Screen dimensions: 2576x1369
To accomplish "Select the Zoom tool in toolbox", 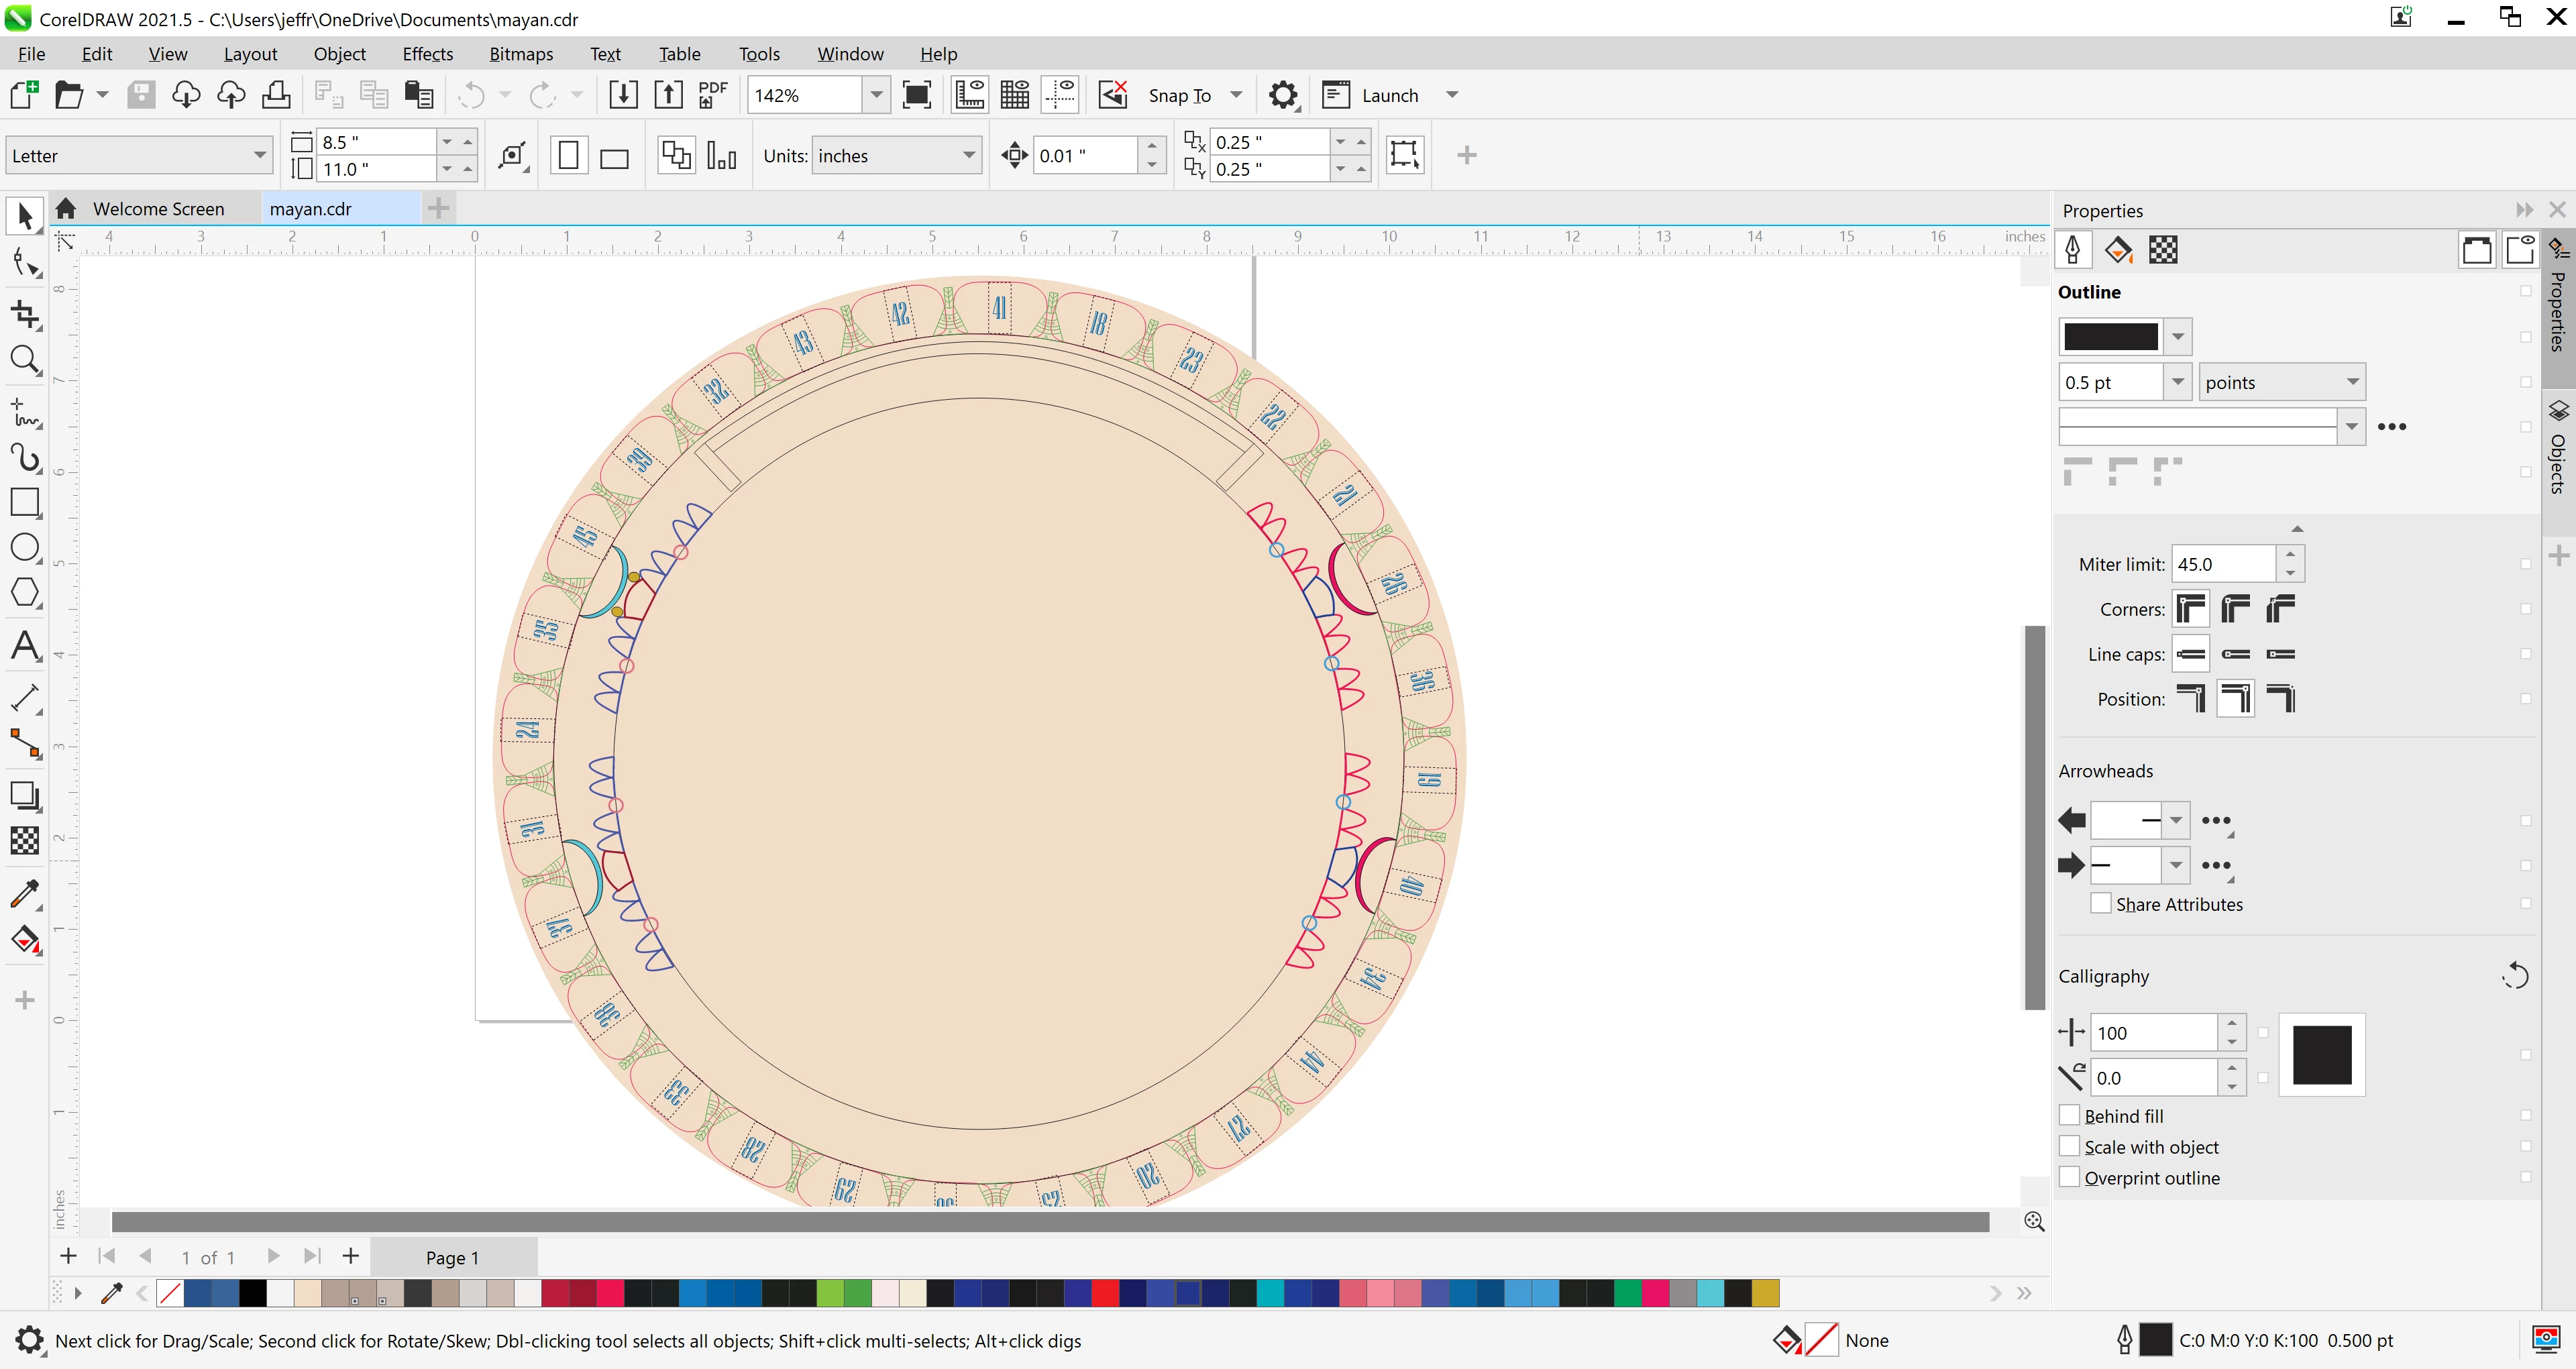I will pyautogui.click(x=24, y=360).
